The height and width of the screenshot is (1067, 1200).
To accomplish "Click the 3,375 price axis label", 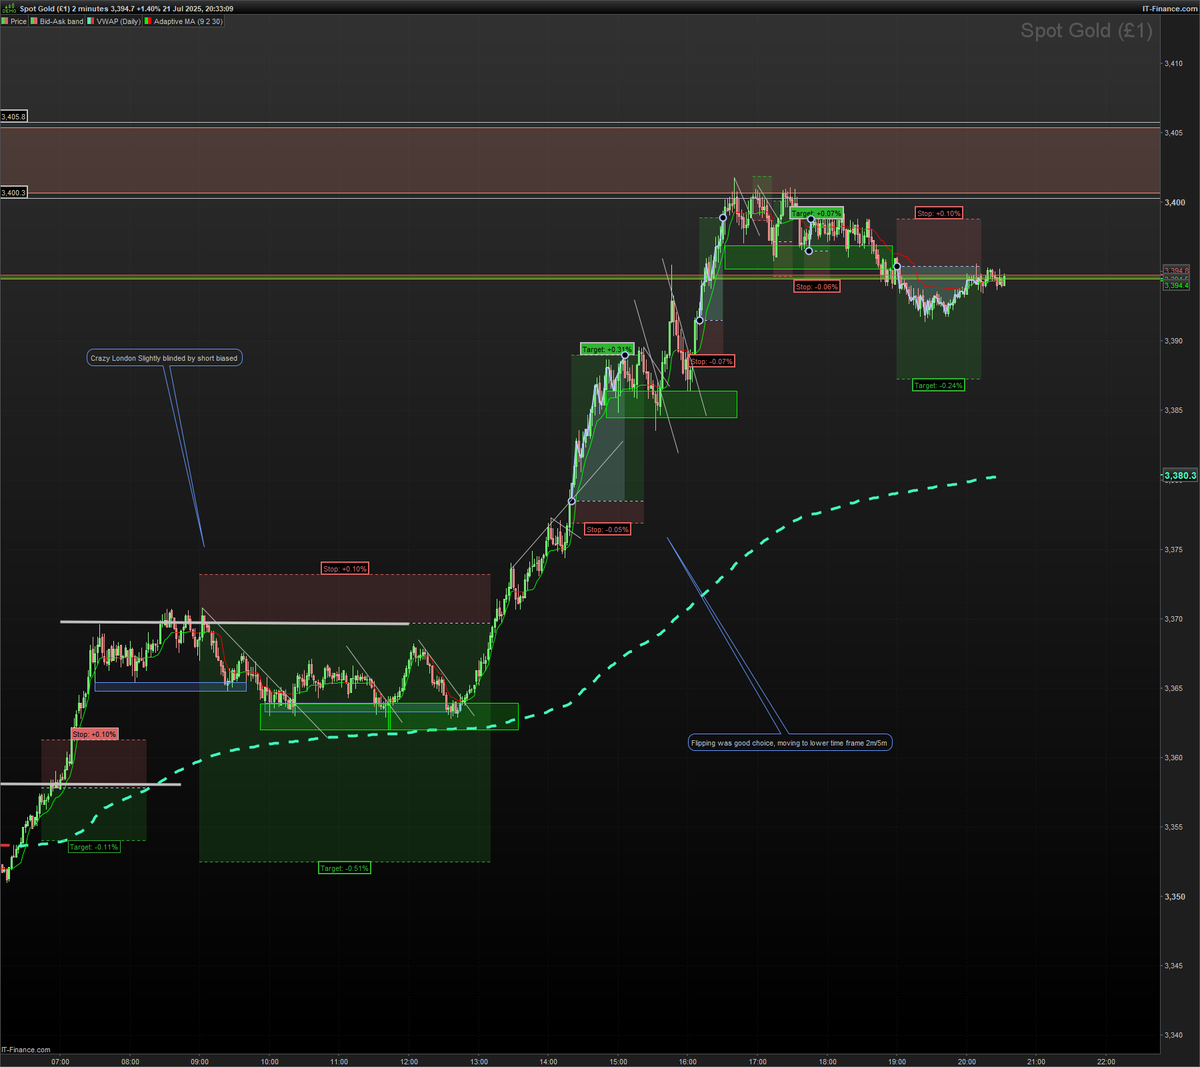I will pyautogui.click(x=1173, y=549).
